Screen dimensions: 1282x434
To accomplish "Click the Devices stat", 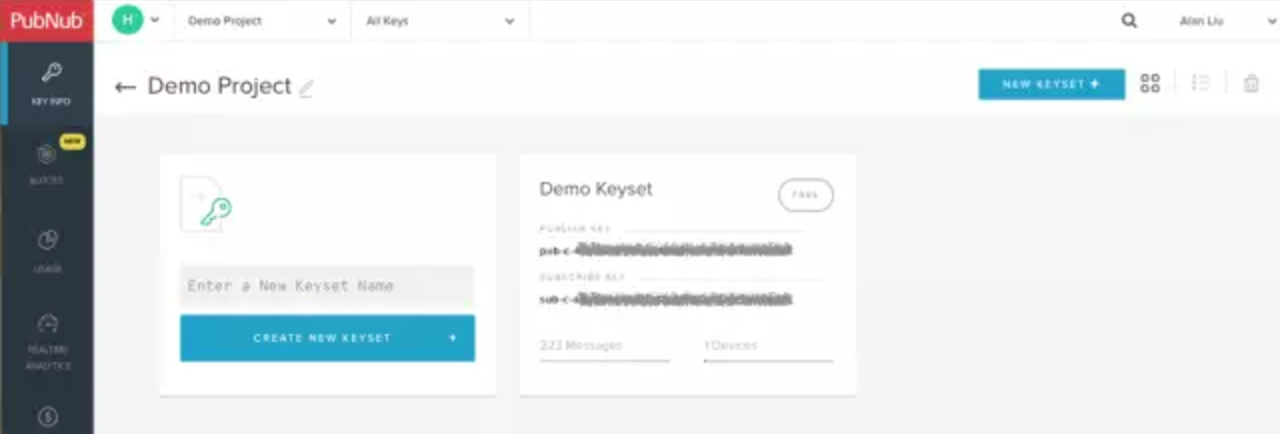I will tap(731, 345).
